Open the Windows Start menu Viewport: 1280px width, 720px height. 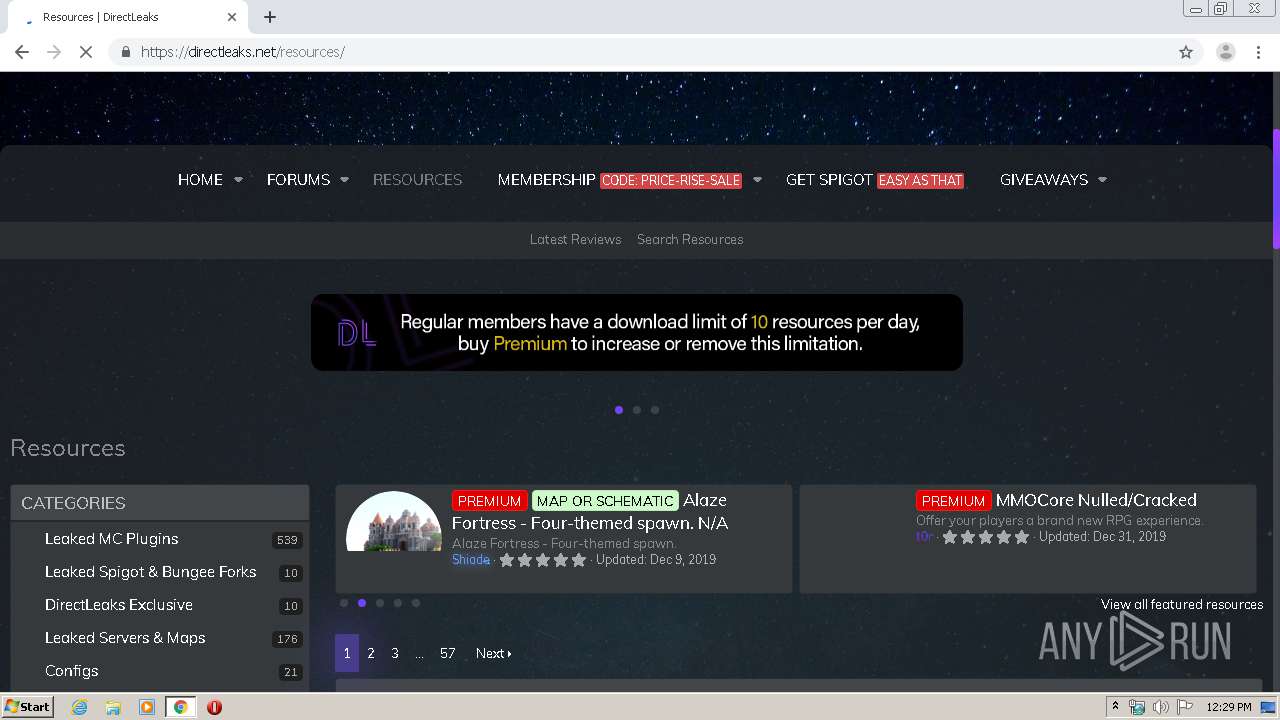tap(27, 707)
